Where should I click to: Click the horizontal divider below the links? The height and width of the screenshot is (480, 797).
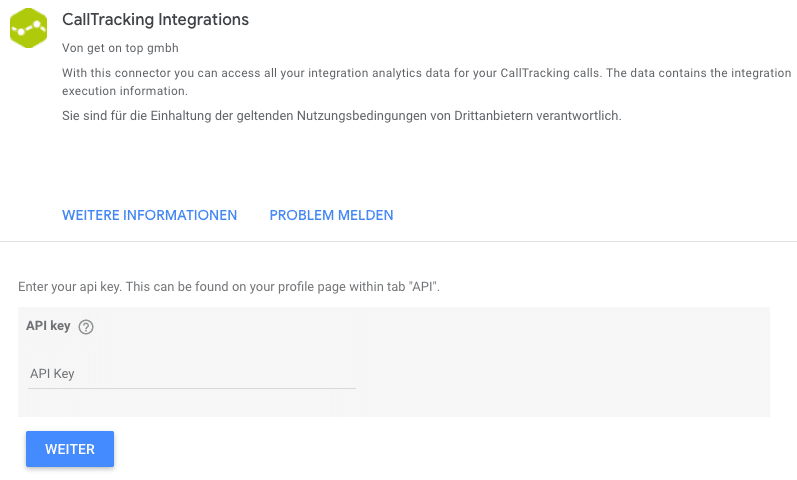coord(398,241)
